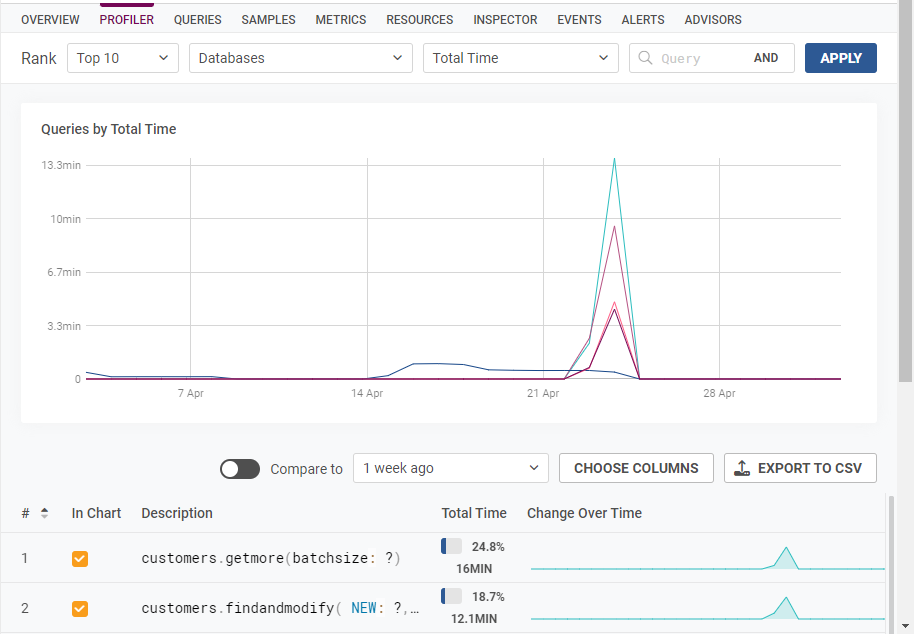Uncheck In Chart for customers.findandmodify row
Viewport: 914px width, 634px height.
coord(80,608)
